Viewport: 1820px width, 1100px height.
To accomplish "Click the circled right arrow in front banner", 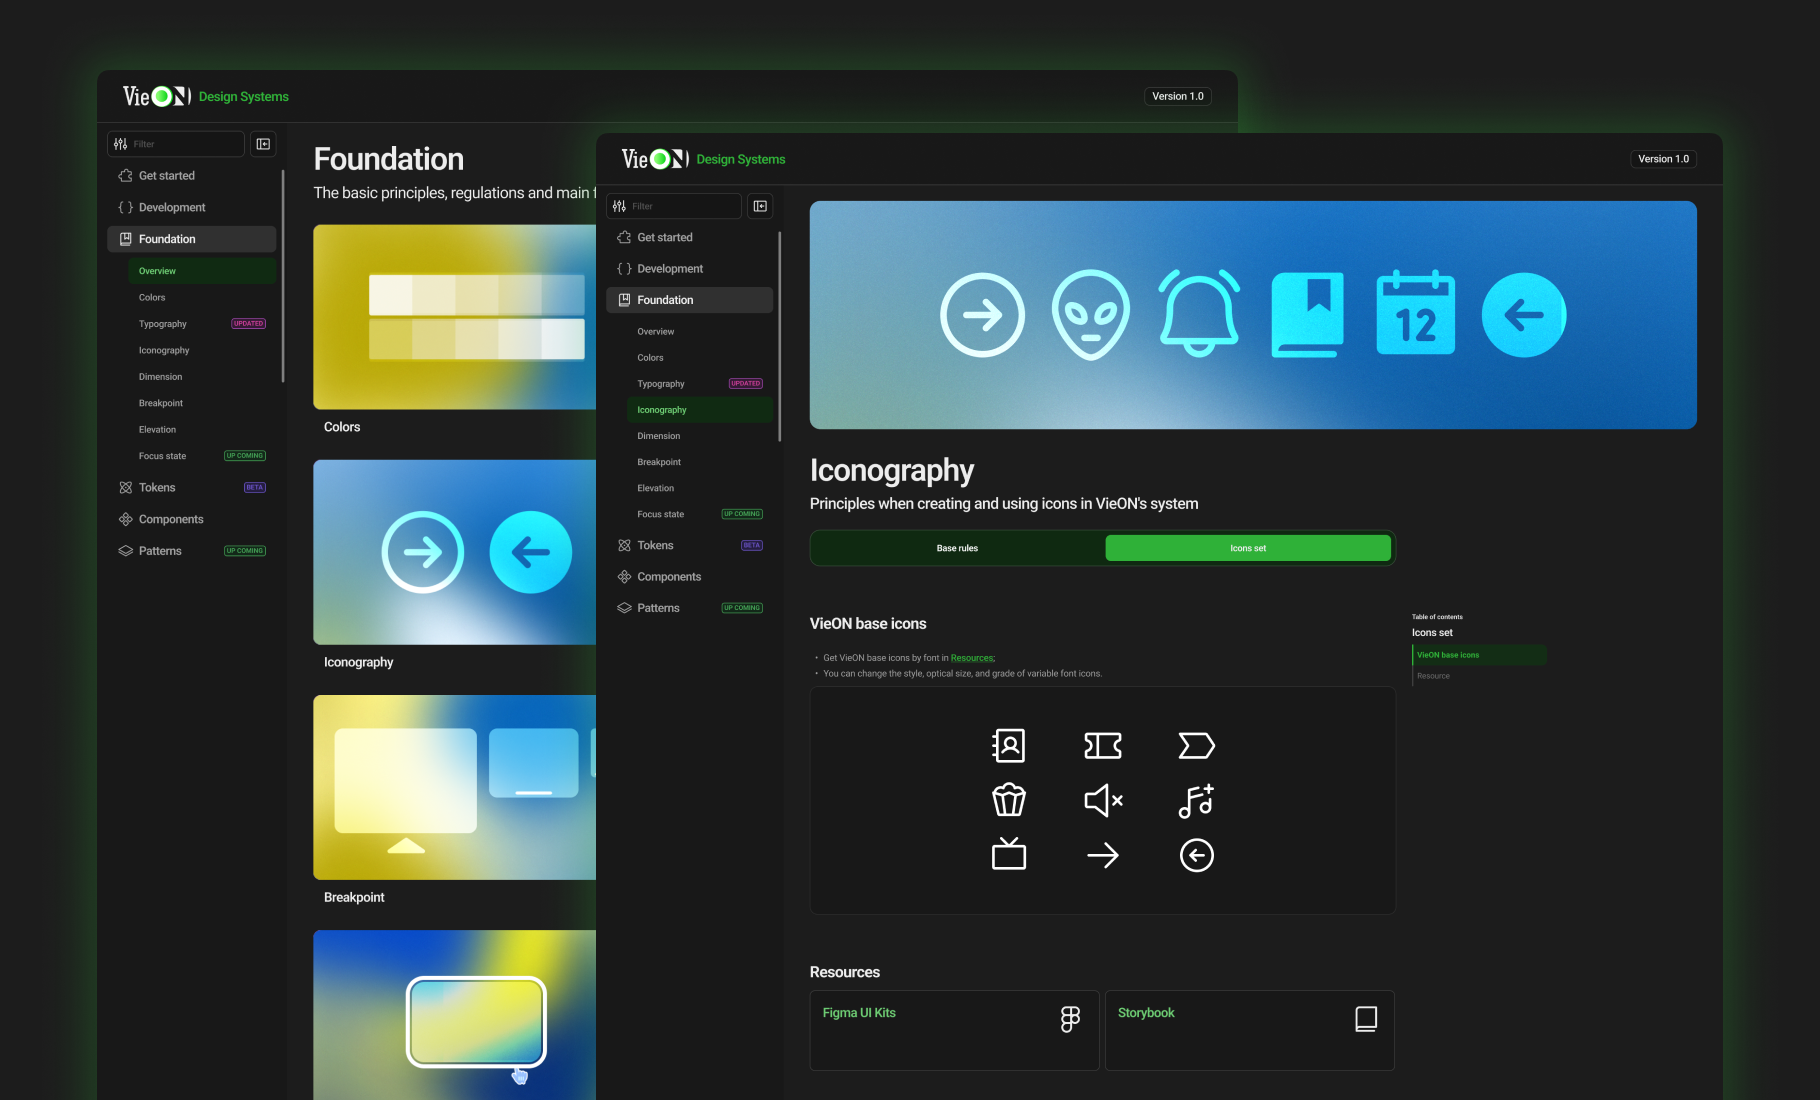I will coord(983,315).
